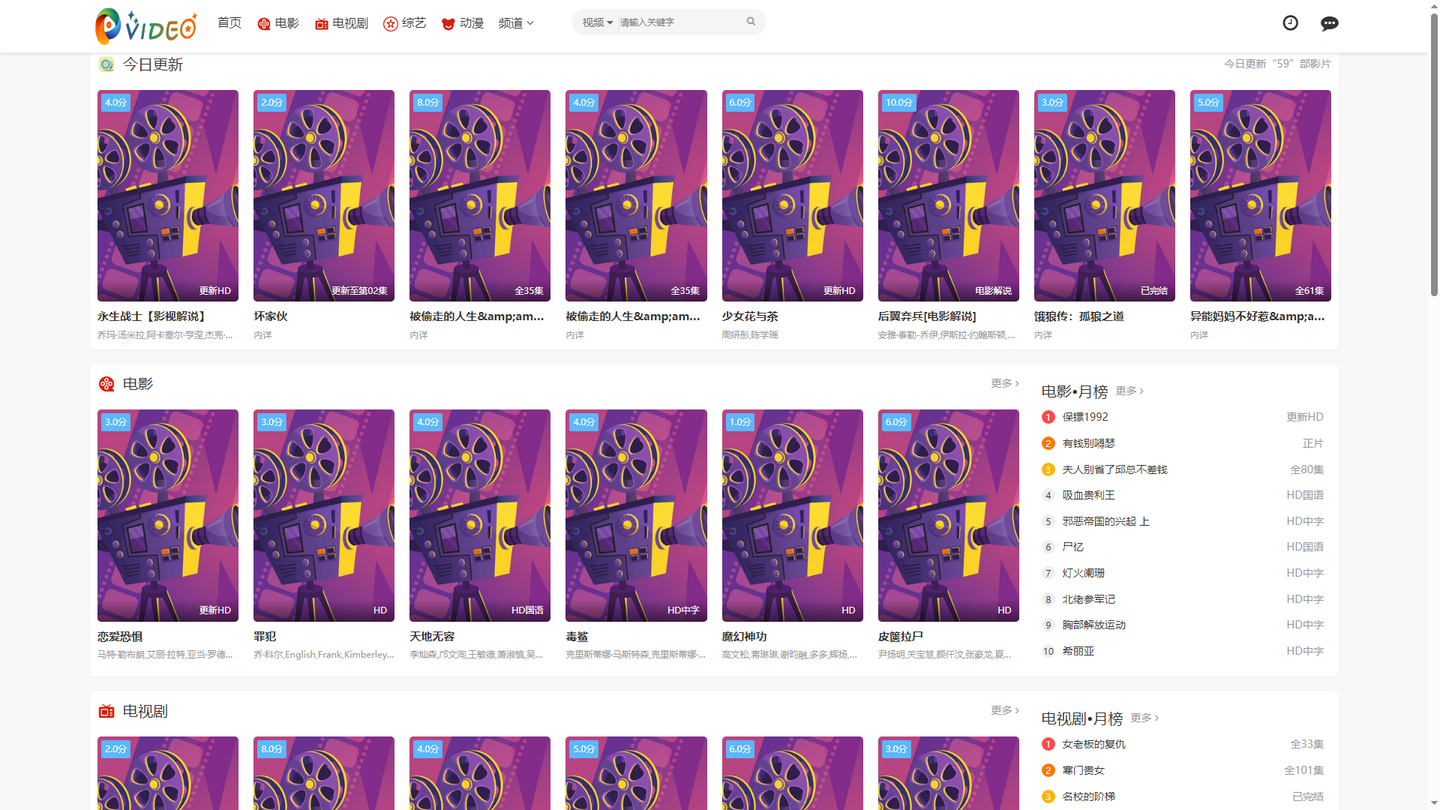This screenshot has width=1440, height=810.
Task: Open the 视频 search type dropdown
Action: 597,22
